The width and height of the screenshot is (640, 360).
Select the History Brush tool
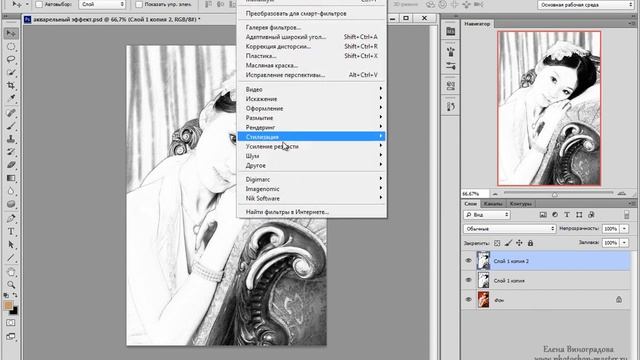[11, 152]
